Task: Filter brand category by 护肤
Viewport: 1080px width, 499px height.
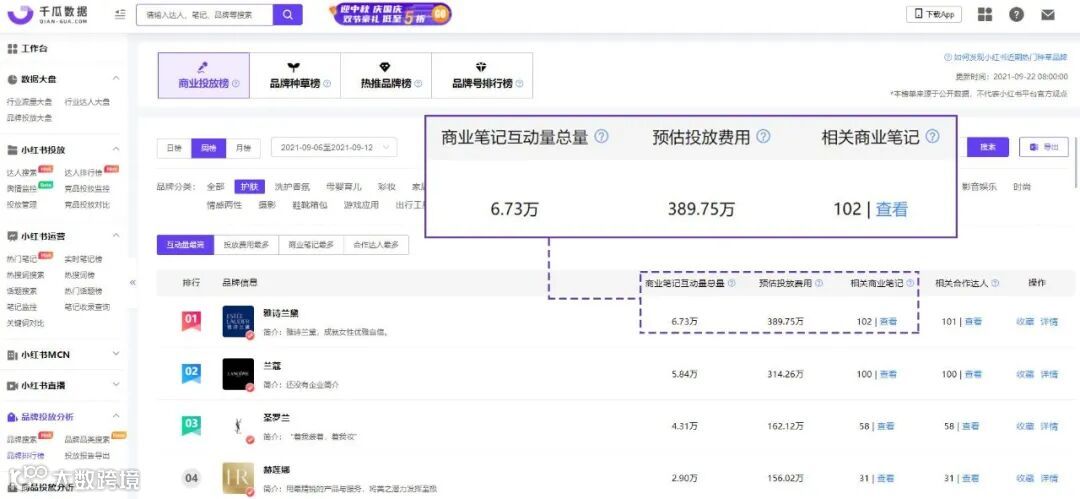Action: [x=249, y=187]
